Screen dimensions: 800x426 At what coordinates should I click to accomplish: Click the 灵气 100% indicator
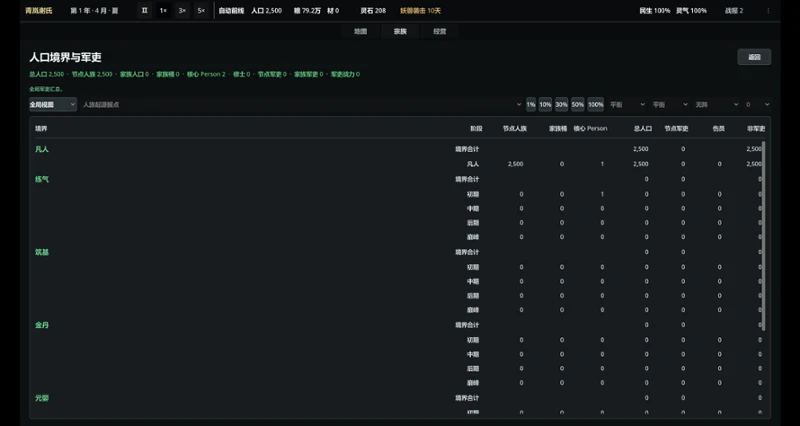coord(691,10)
